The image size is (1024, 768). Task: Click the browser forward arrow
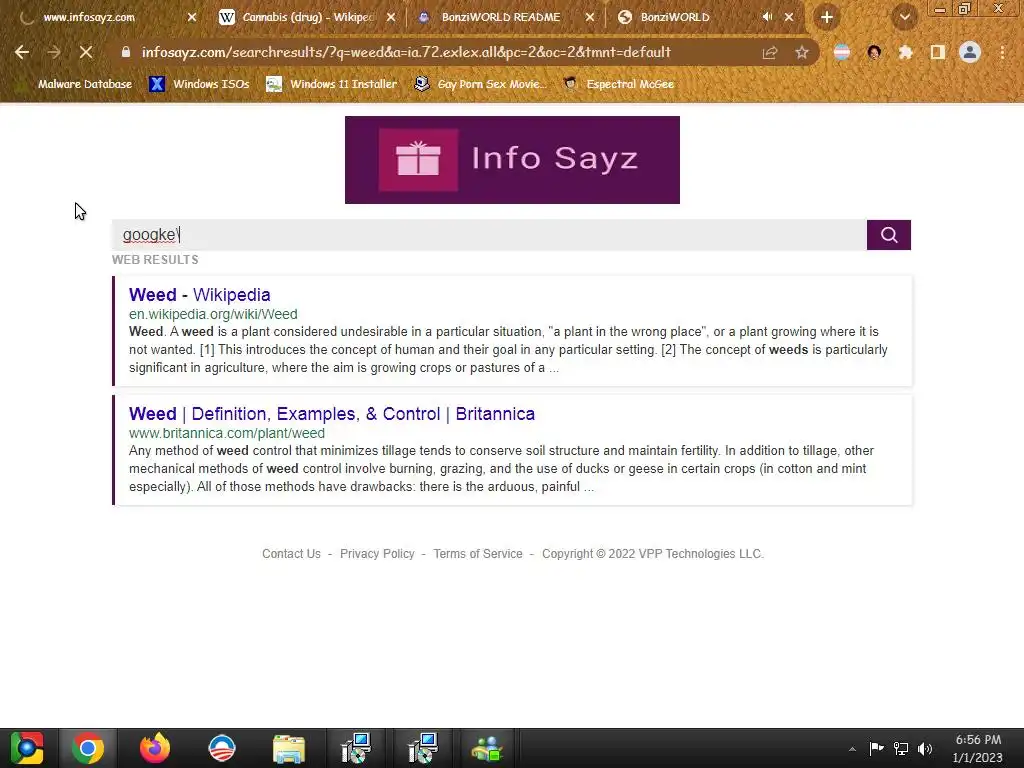point(54,52)
